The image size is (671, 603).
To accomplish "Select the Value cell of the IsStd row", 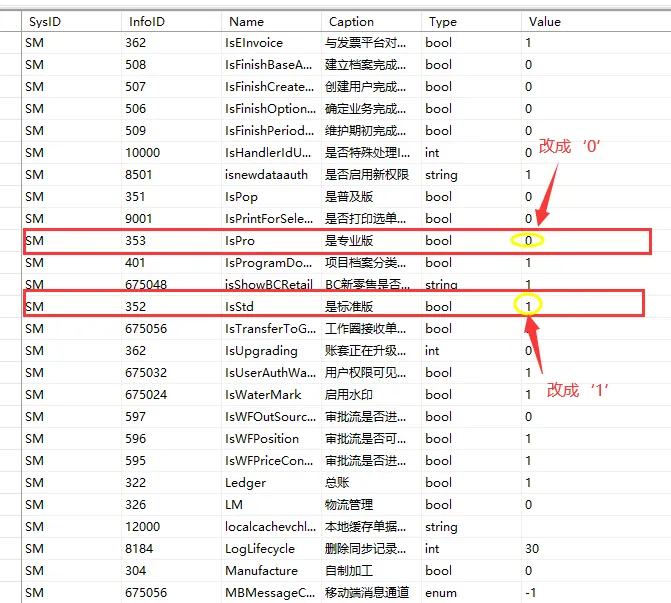I will [528, 306].
